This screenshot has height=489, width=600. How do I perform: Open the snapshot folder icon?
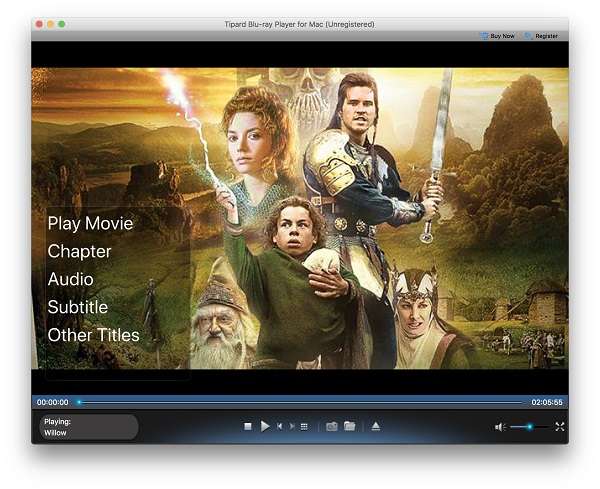click(x=349, y=425)
